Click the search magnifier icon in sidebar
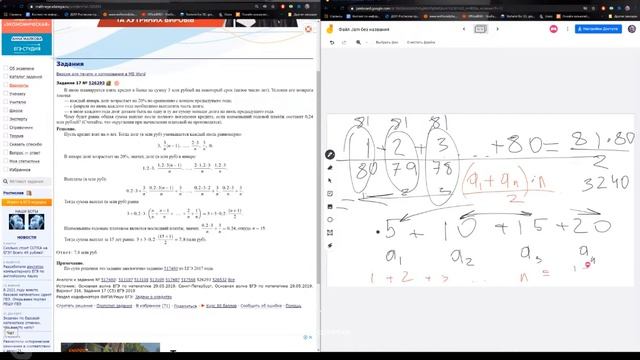Viewport: 640px width, 360px height. (x=5, y=181)
